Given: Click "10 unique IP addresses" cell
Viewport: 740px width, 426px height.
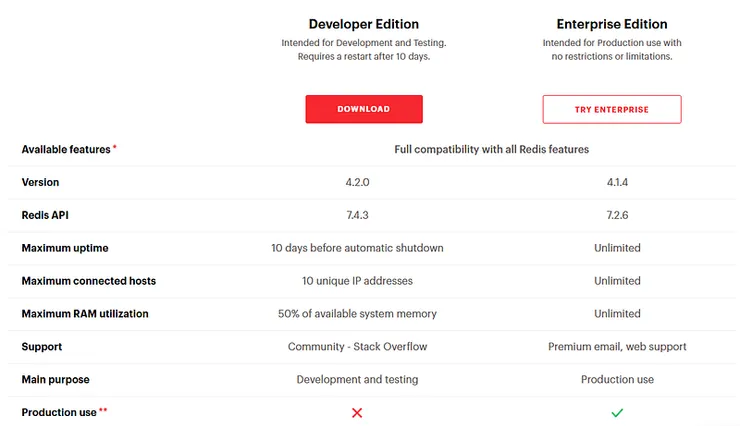Looking at the screenshot, I should (x=357, y=281).
